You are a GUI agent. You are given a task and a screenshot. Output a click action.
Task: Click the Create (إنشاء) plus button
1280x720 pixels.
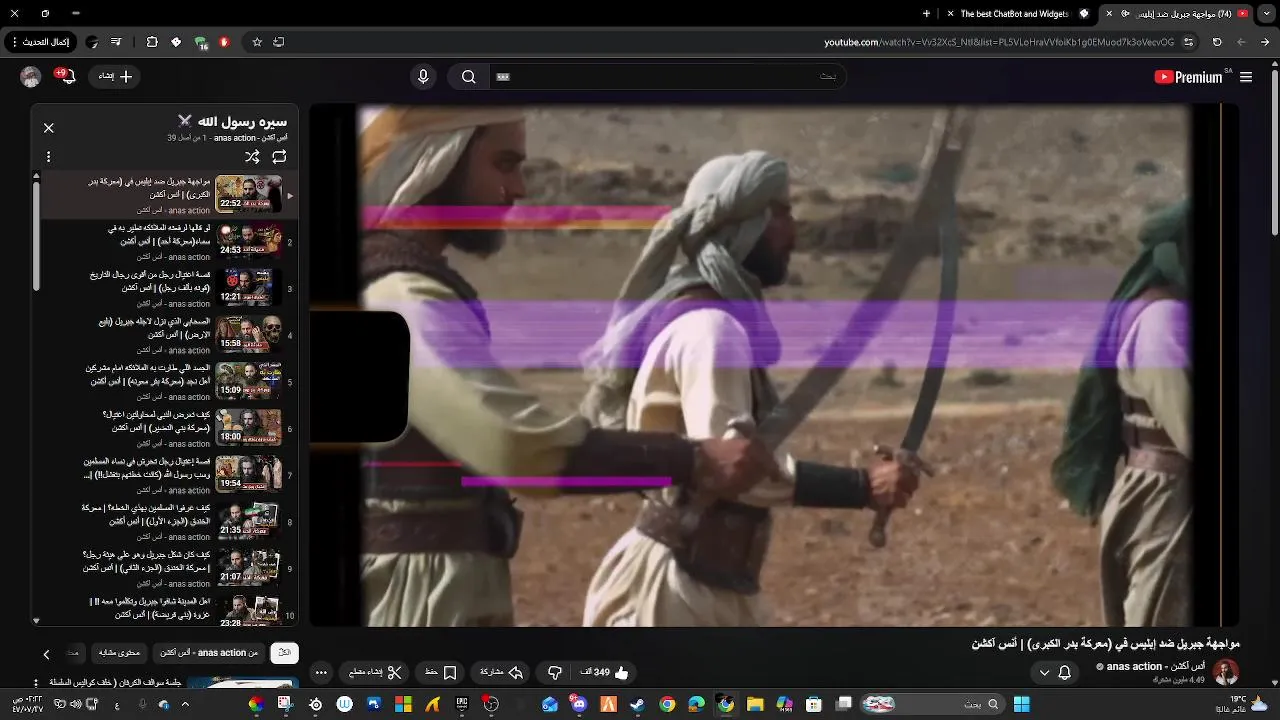pyautogui.click(x=115, y=76)
